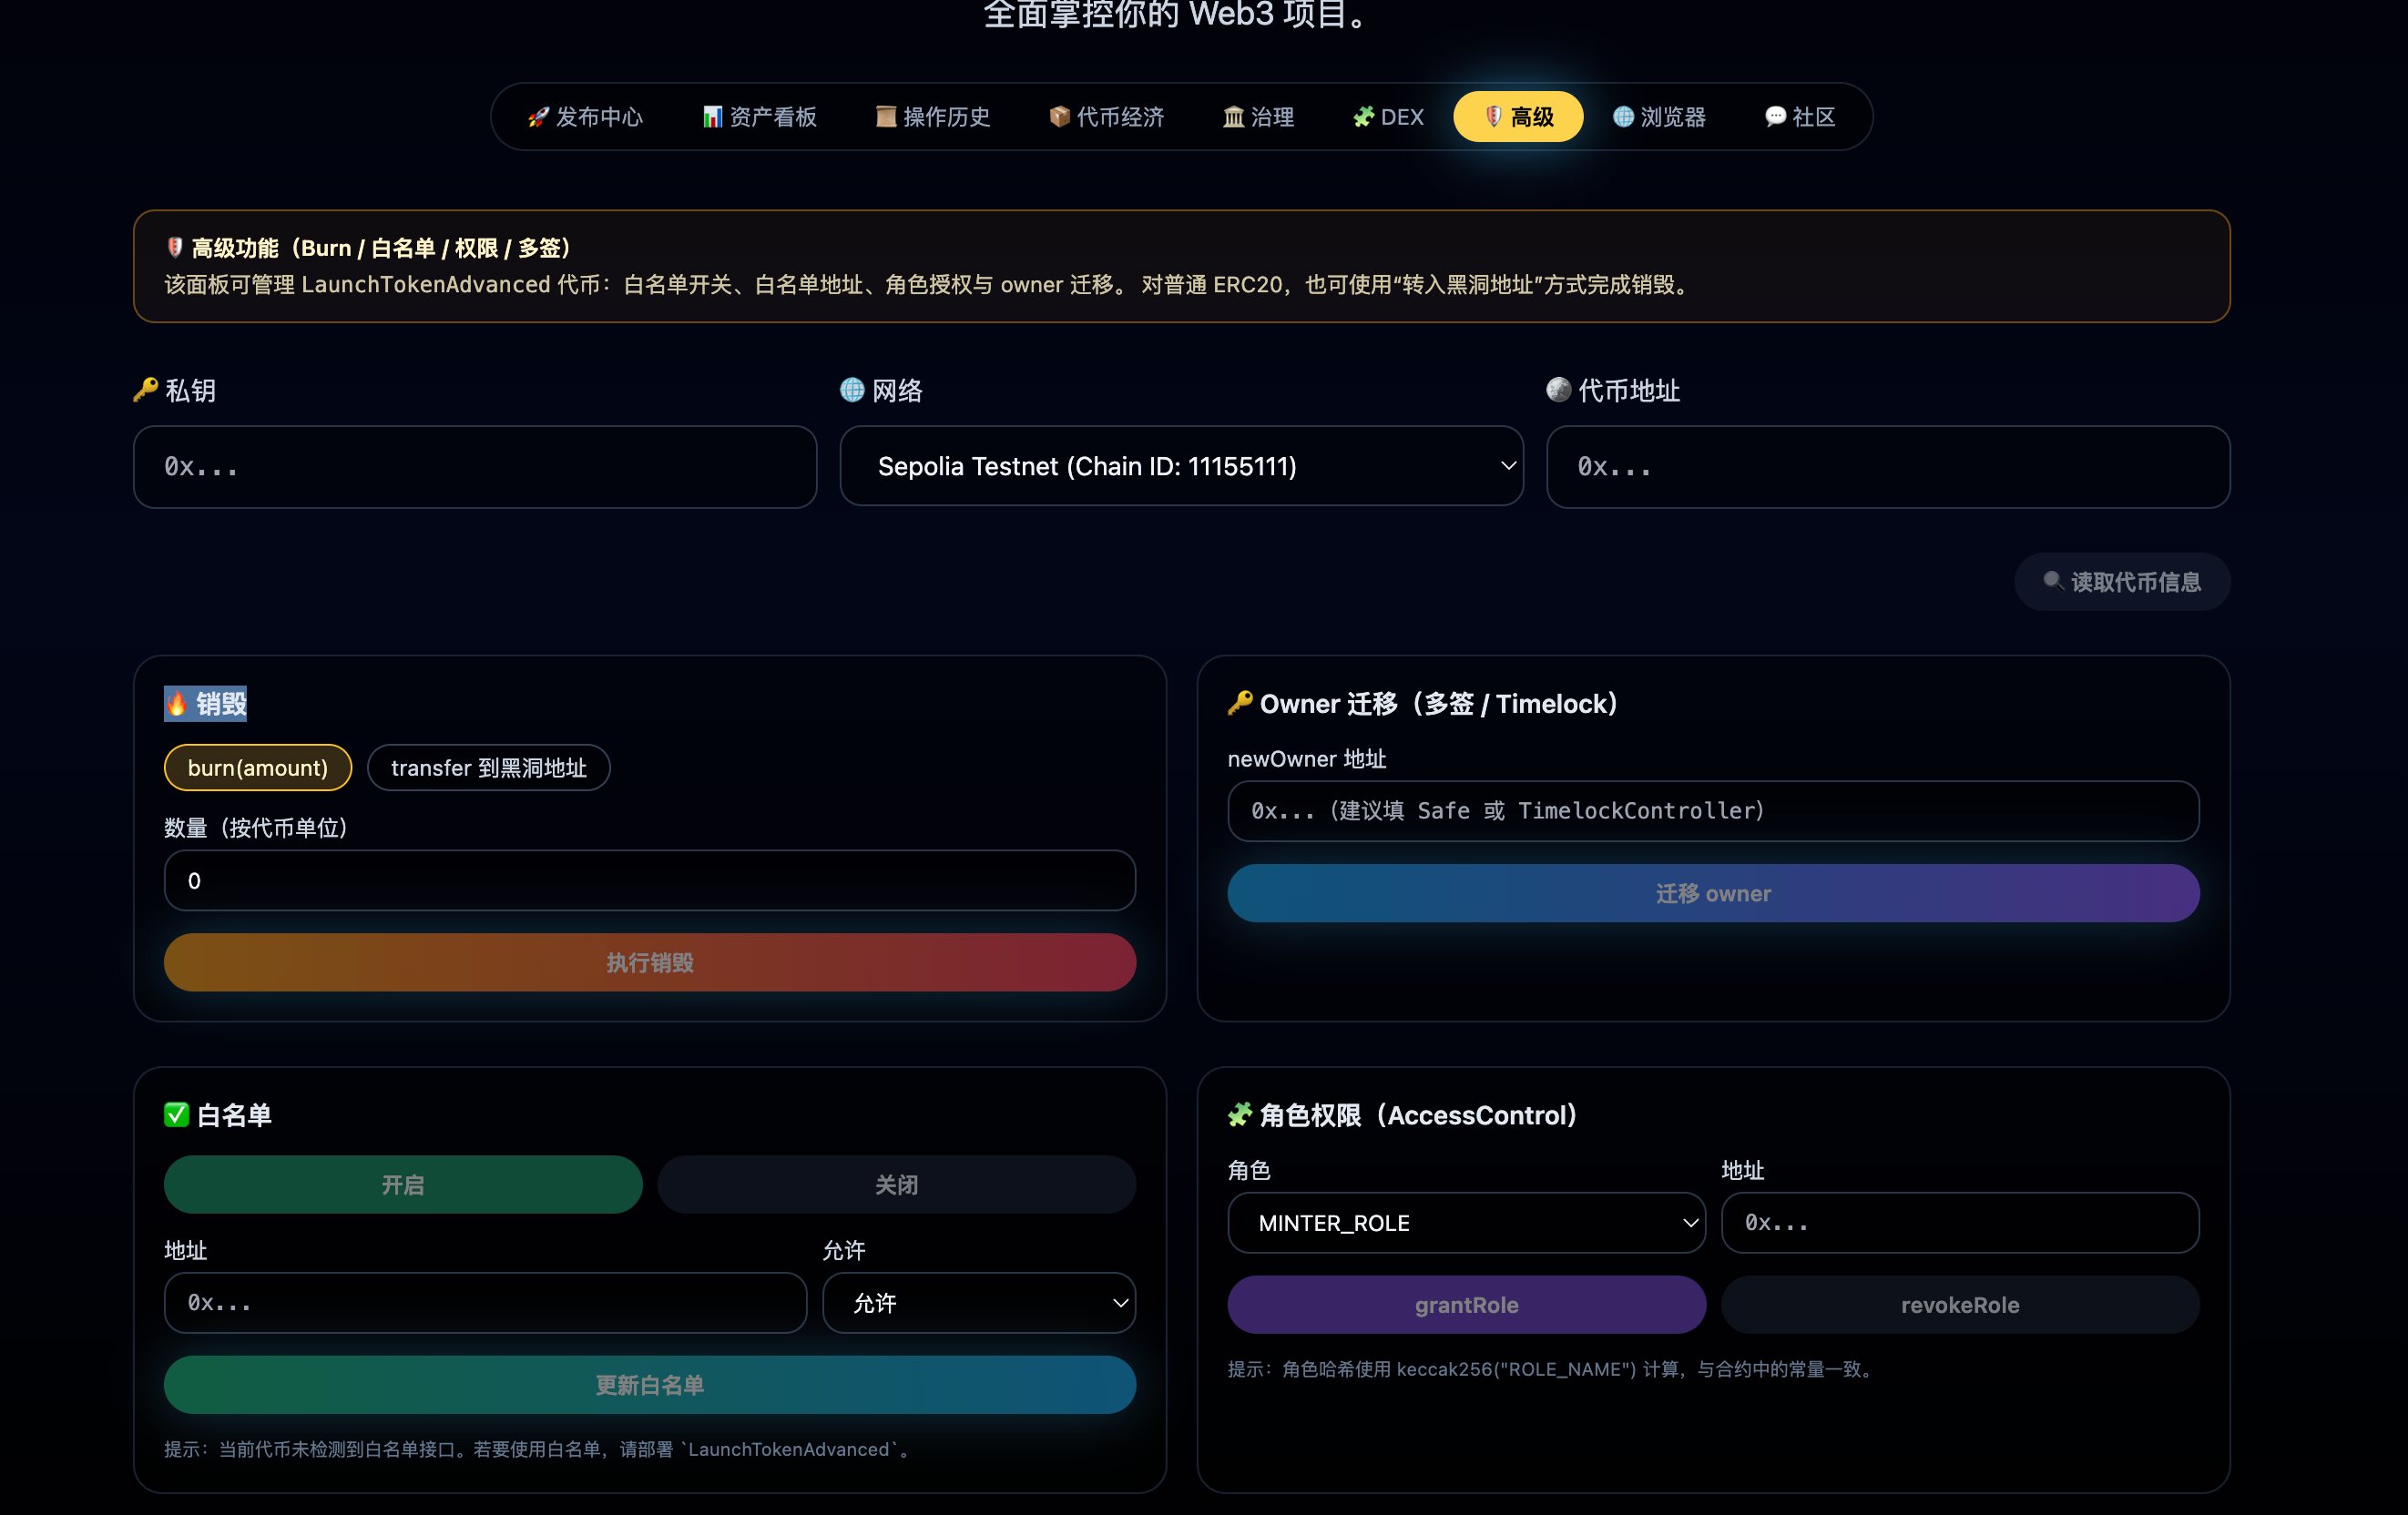Select the burn(amount) mode pill

(x=257, y=768)
